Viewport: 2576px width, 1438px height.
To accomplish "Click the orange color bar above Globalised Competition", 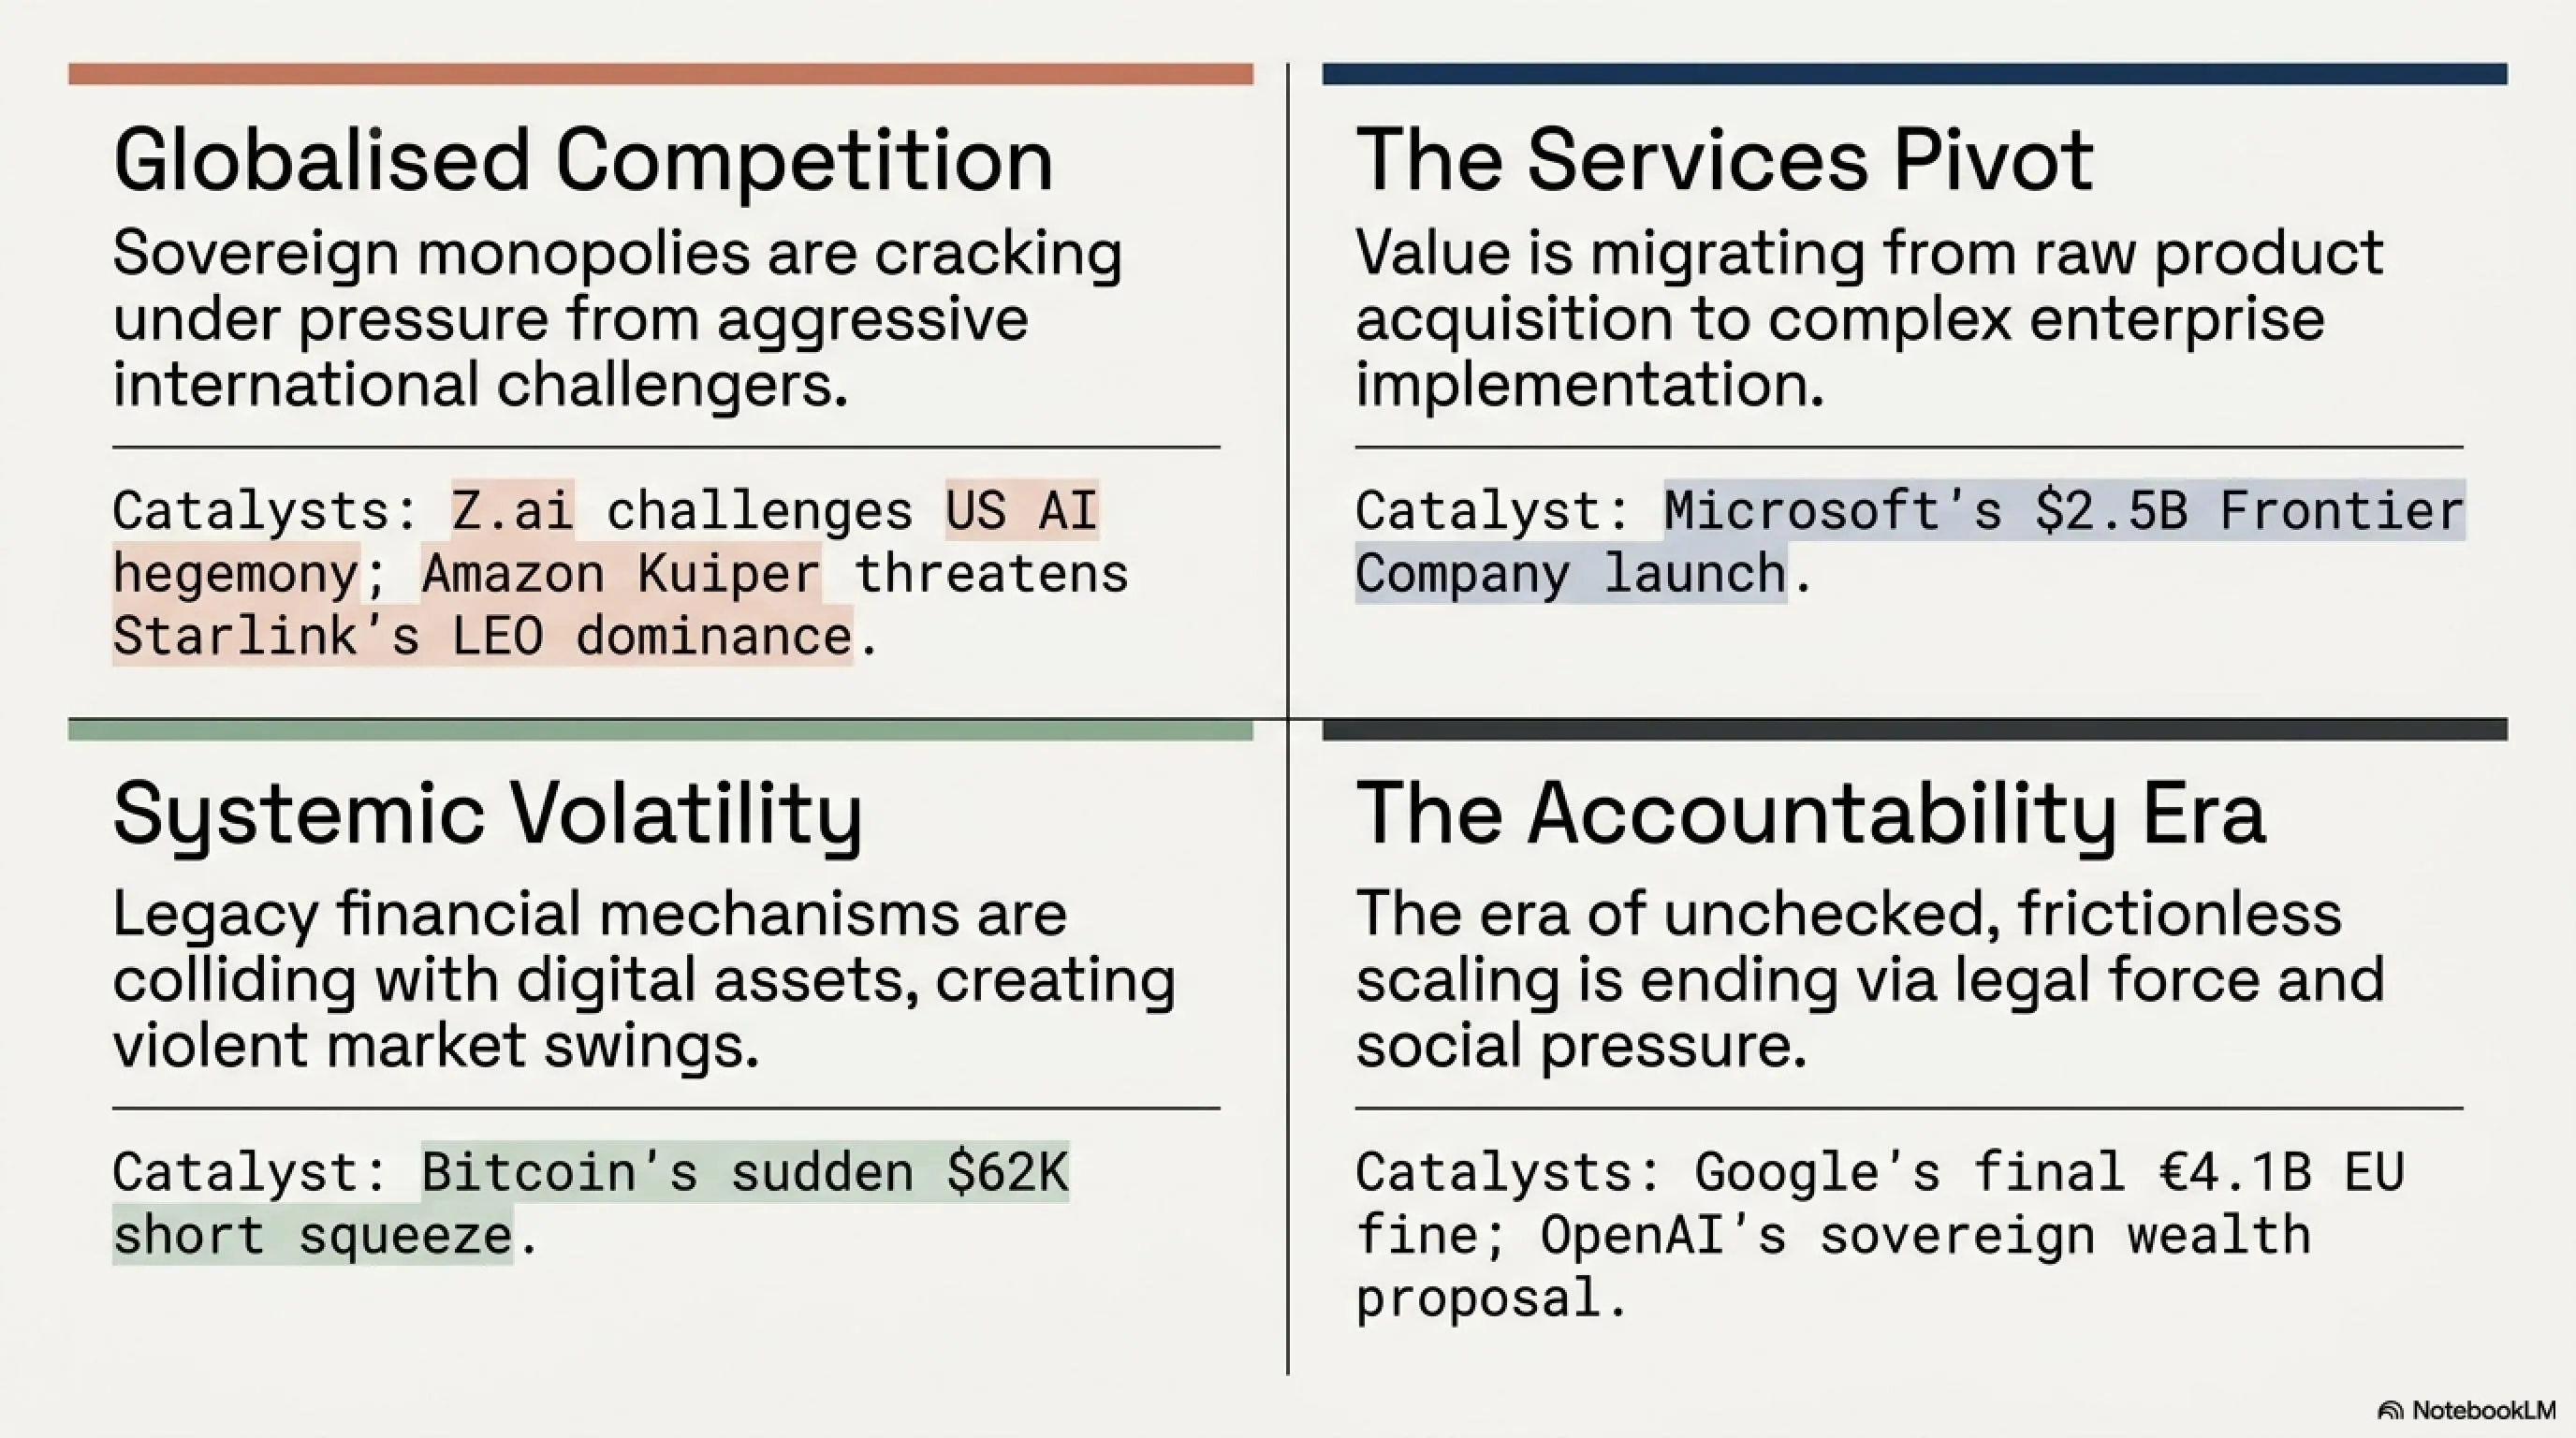I will (660, 74).
